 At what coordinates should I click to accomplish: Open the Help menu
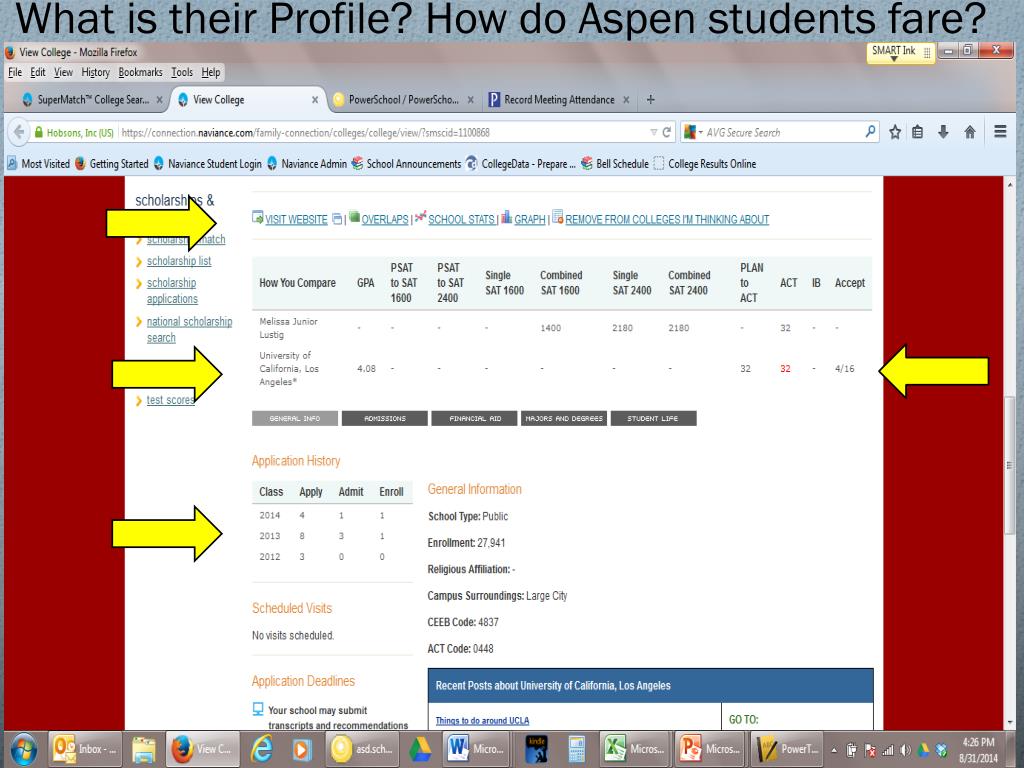pos(210,72)
